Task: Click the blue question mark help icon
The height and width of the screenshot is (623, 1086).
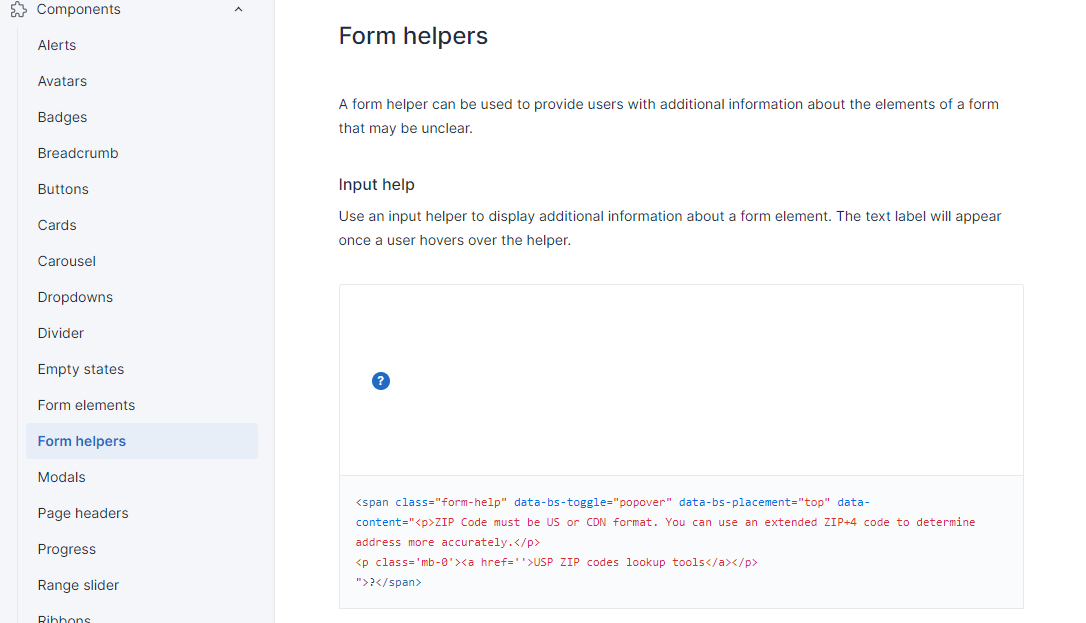Action: click(381, 381)
